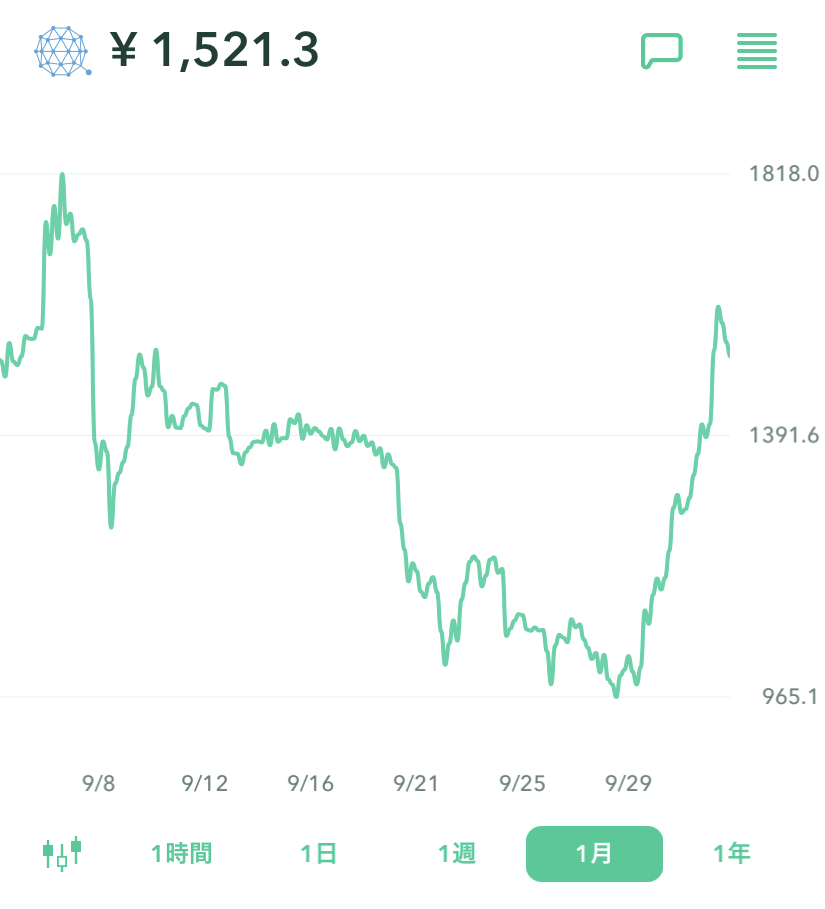The image size is (825, 909).
Task: Choose the 9/29 date marker
Action: coord(628,783)
